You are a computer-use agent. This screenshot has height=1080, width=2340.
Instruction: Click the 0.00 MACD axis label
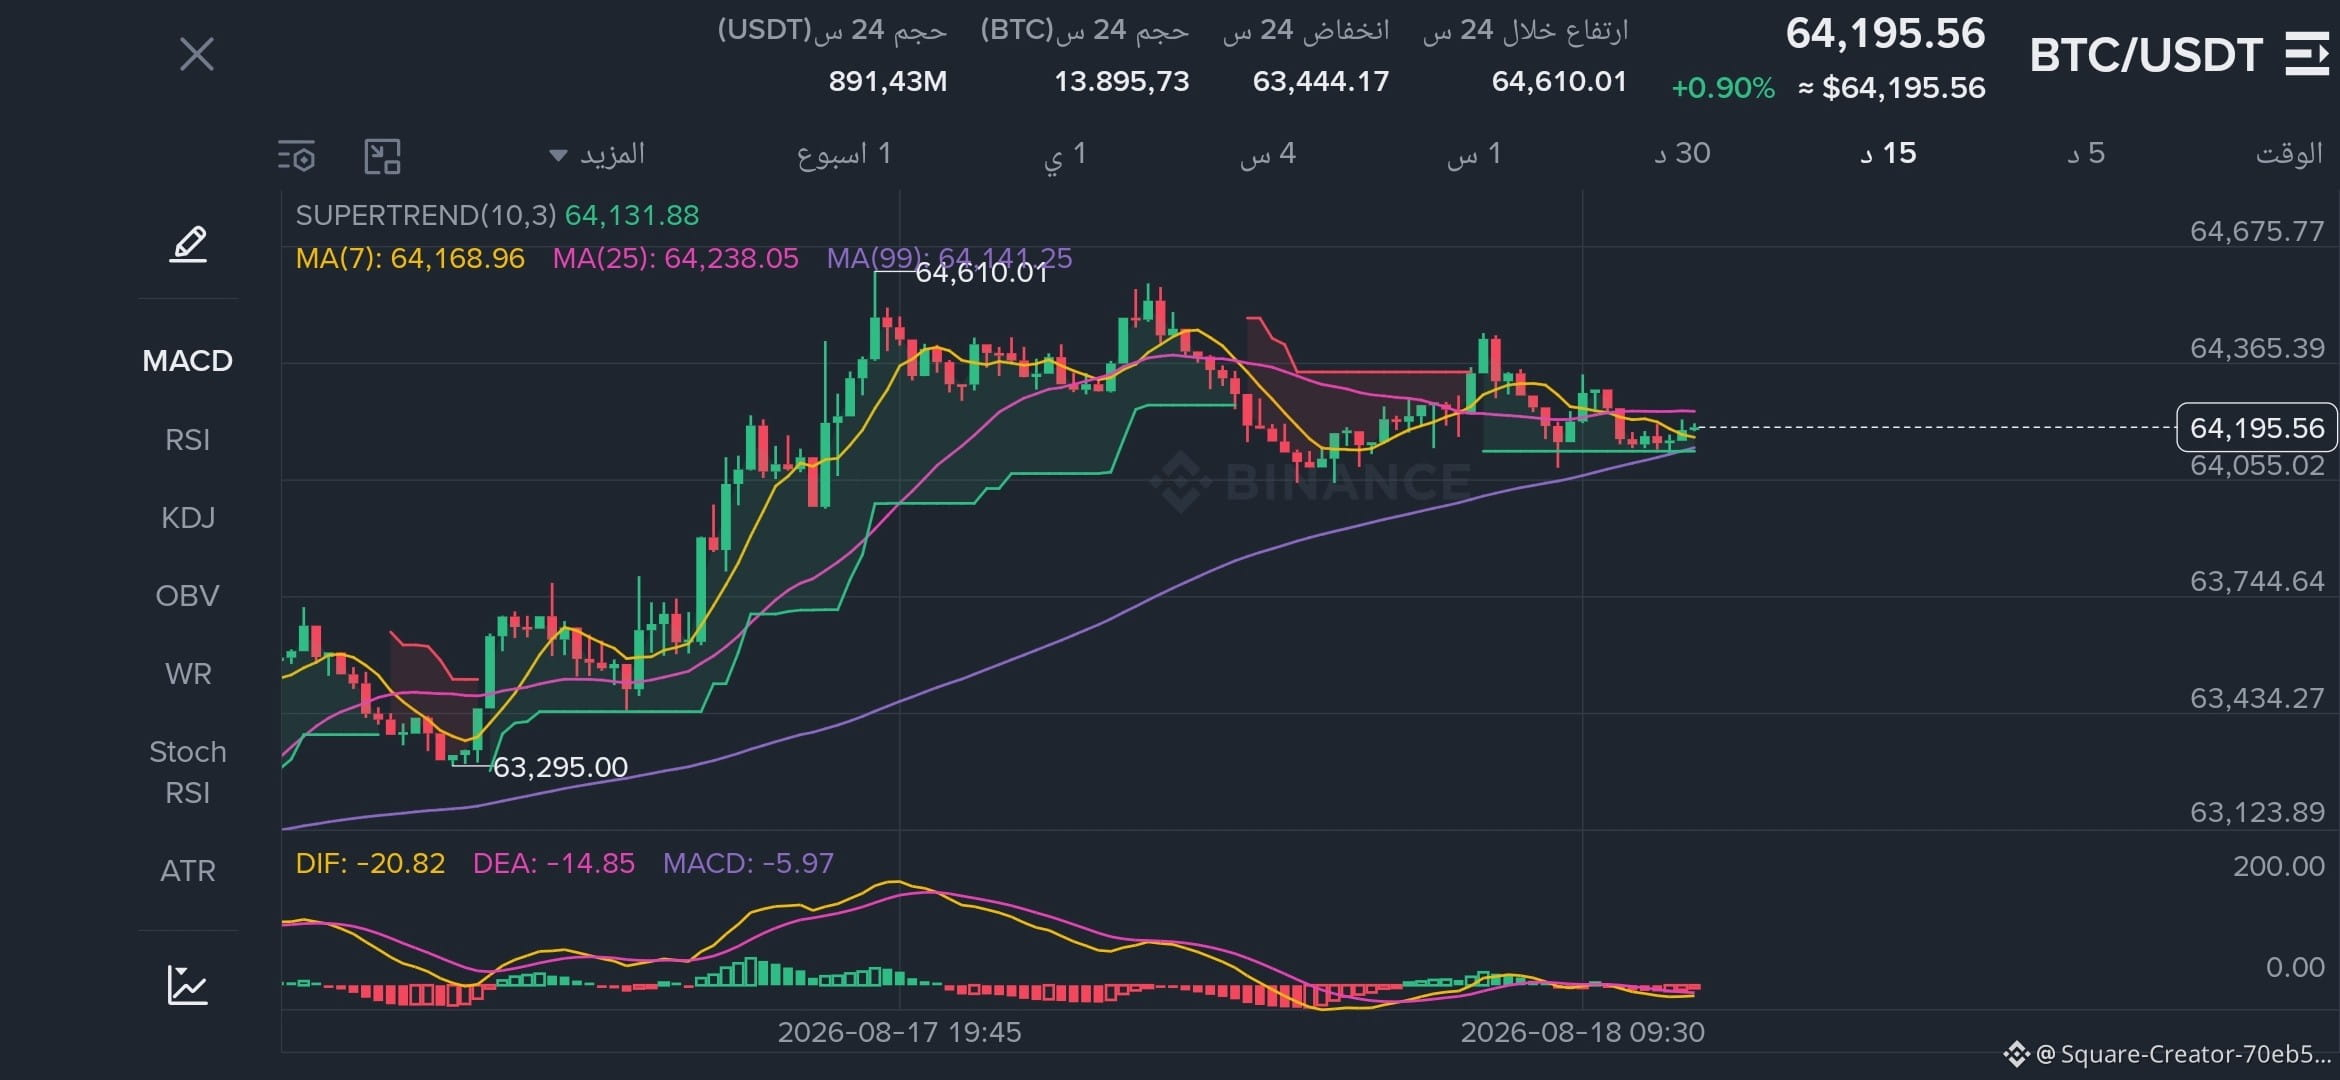pyautogui.click(x=2295, y=967)
